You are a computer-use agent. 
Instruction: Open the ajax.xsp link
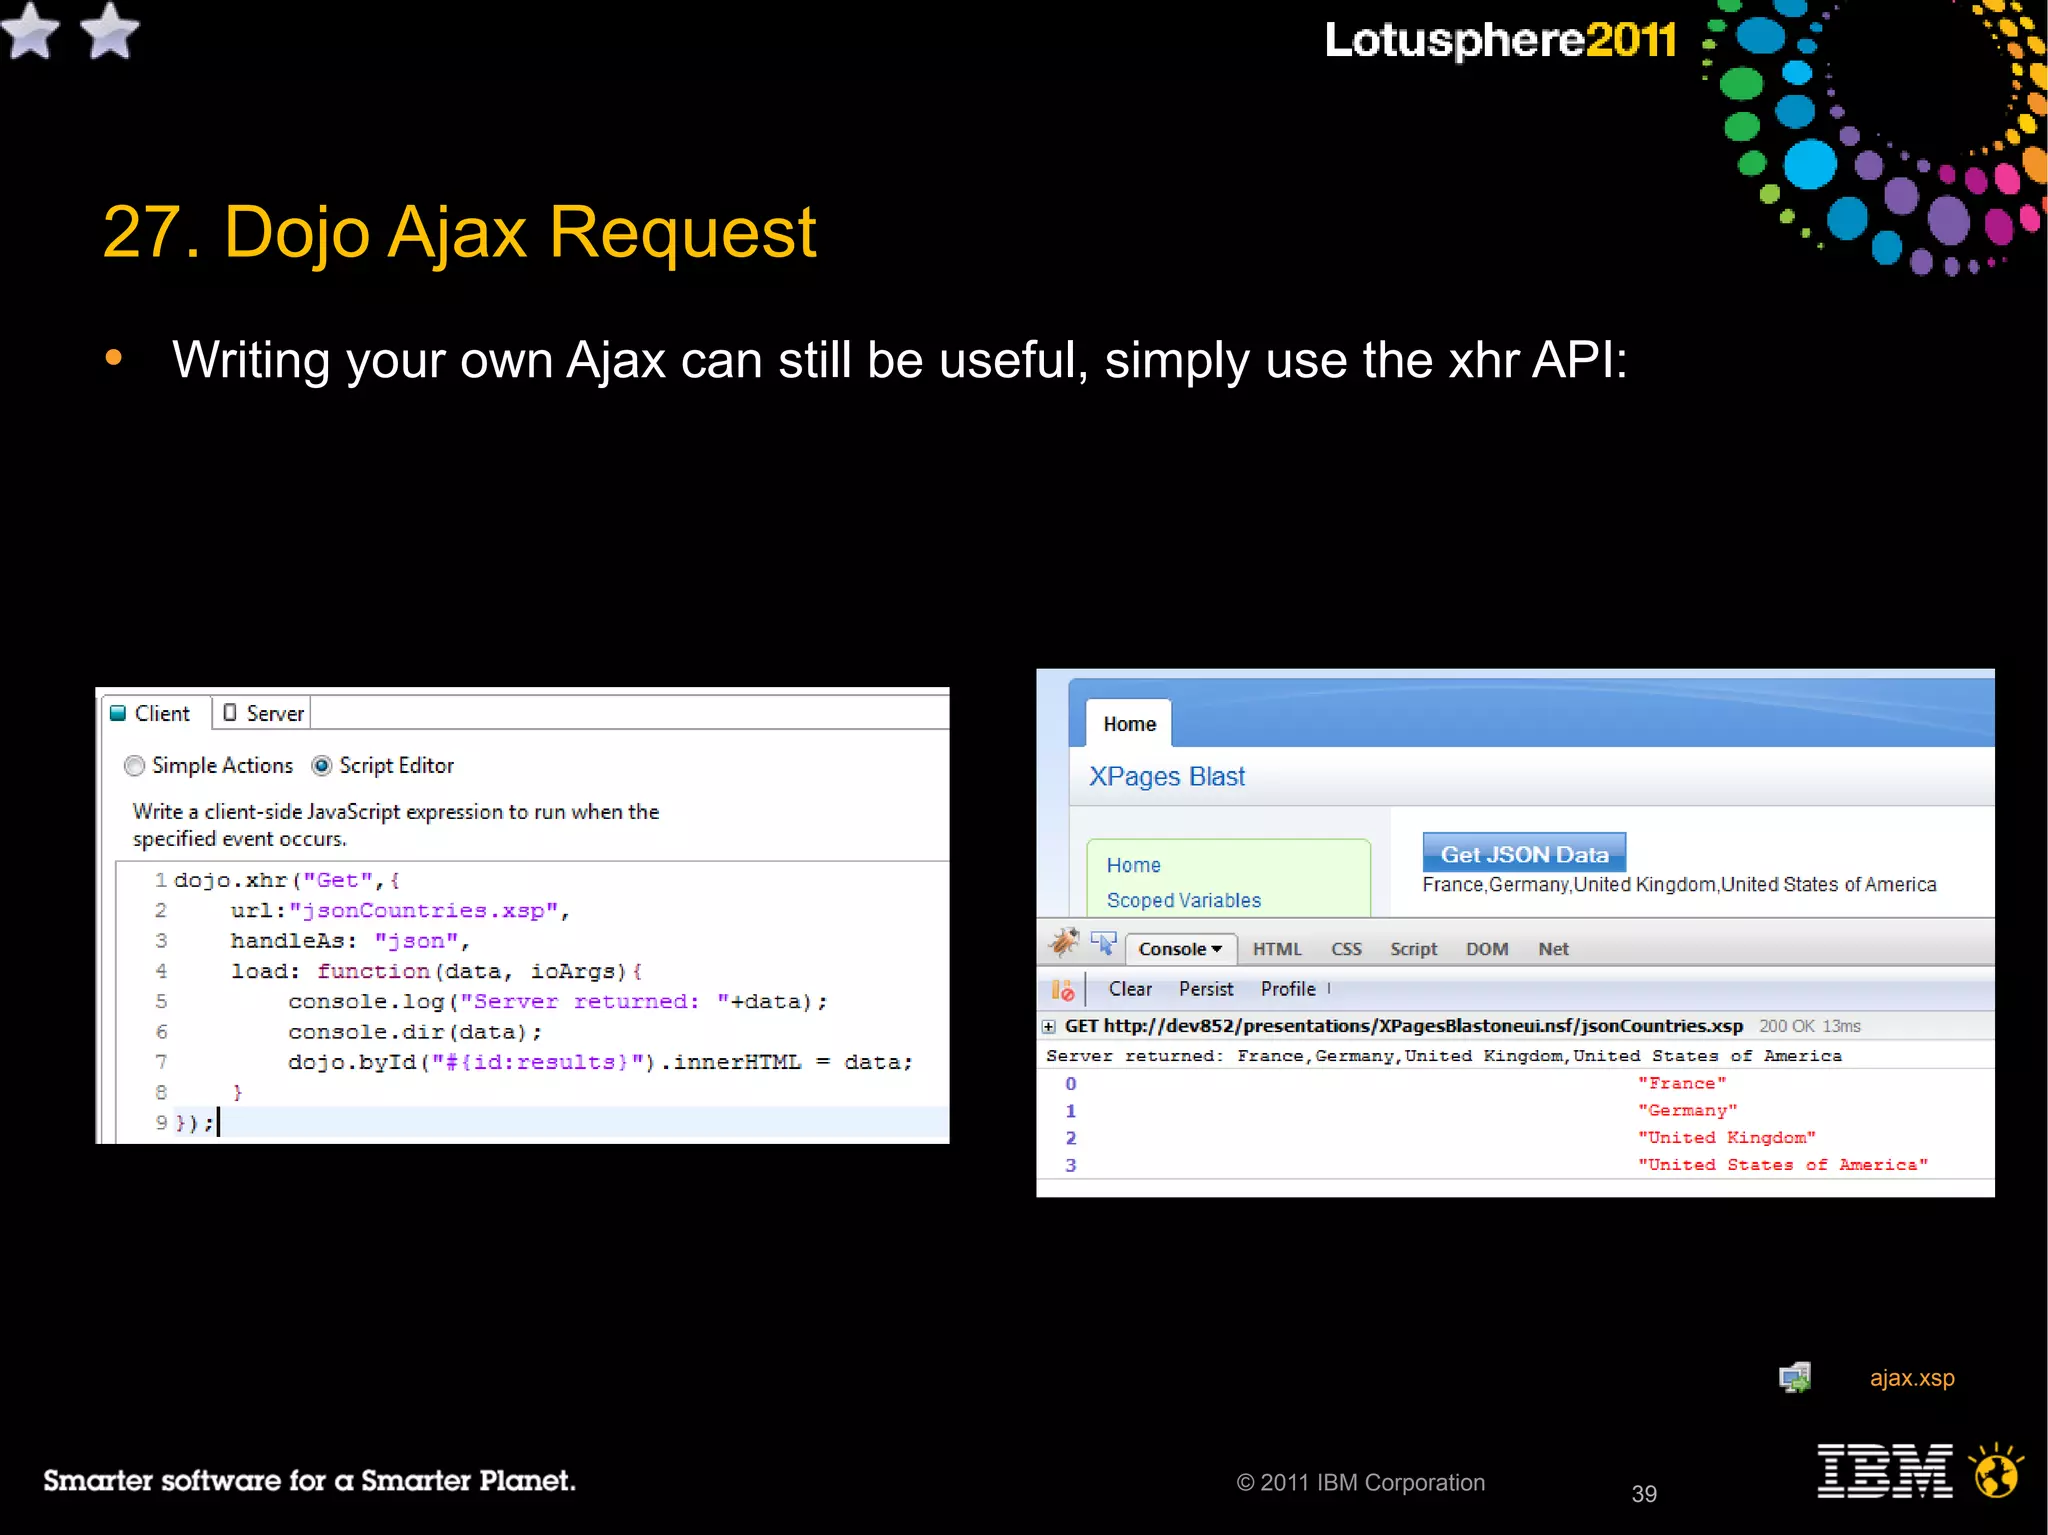click(1912, 1378)
